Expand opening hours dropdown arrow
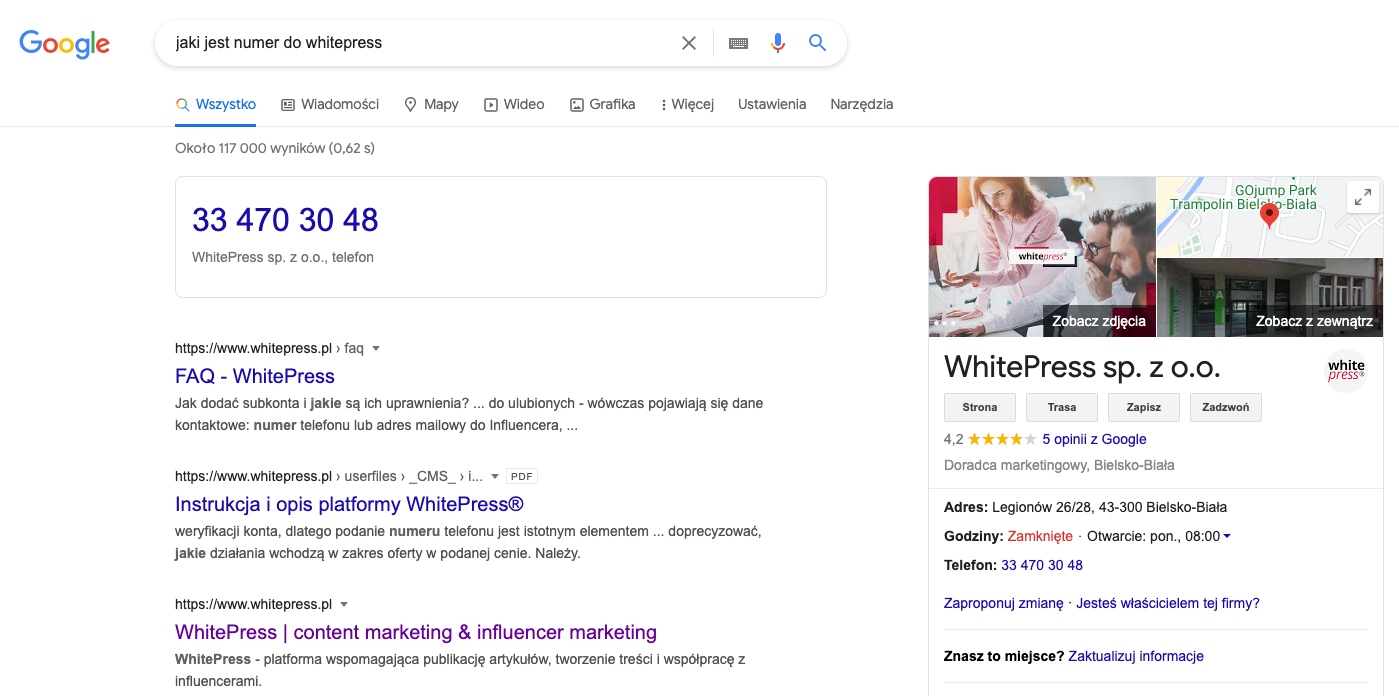Screen dimensions: 1399x696 (x=1227, y=536)
